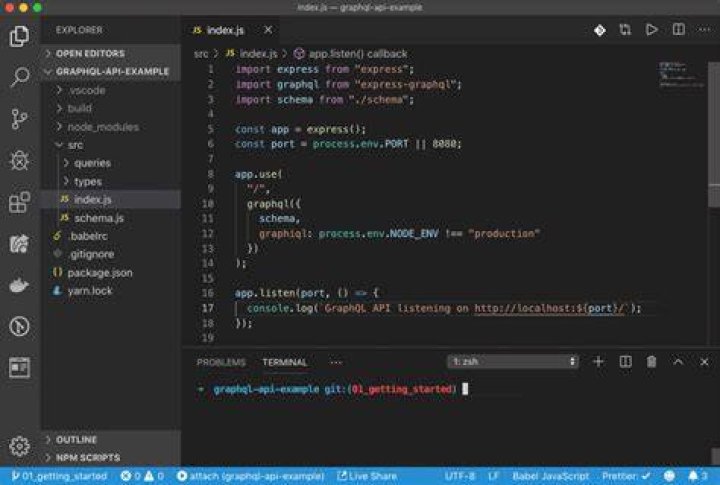
Task: Expand the build folder
Action: pos(111,108)
